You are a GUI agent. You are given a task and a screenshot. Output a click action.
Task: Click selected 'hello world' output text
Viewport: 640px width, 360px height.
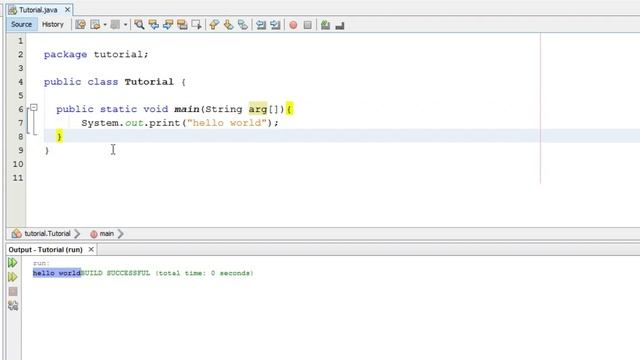click(57, 273)
